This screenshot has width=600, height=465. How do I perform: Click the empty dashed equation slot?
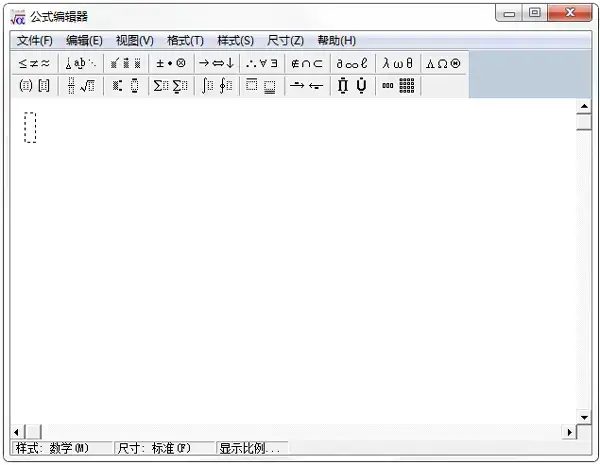click(30, 127)
